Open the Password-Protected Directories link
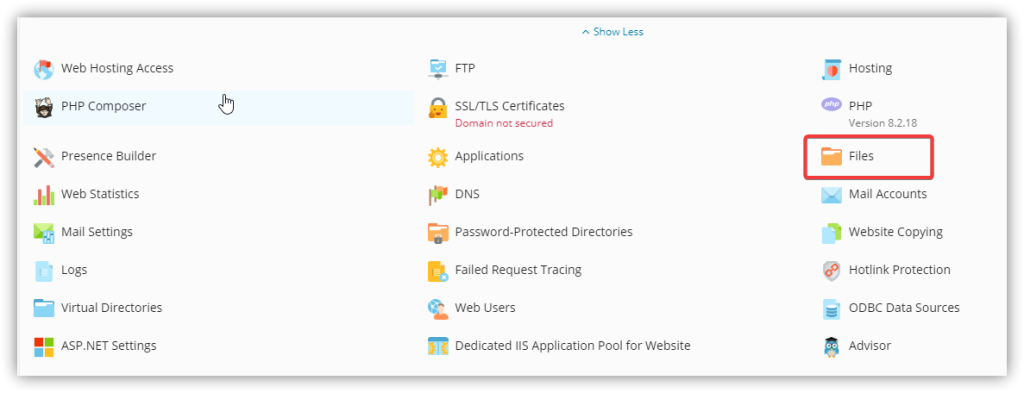The width and height of the screenshot is (1024, 393). [x=544, y=232]
